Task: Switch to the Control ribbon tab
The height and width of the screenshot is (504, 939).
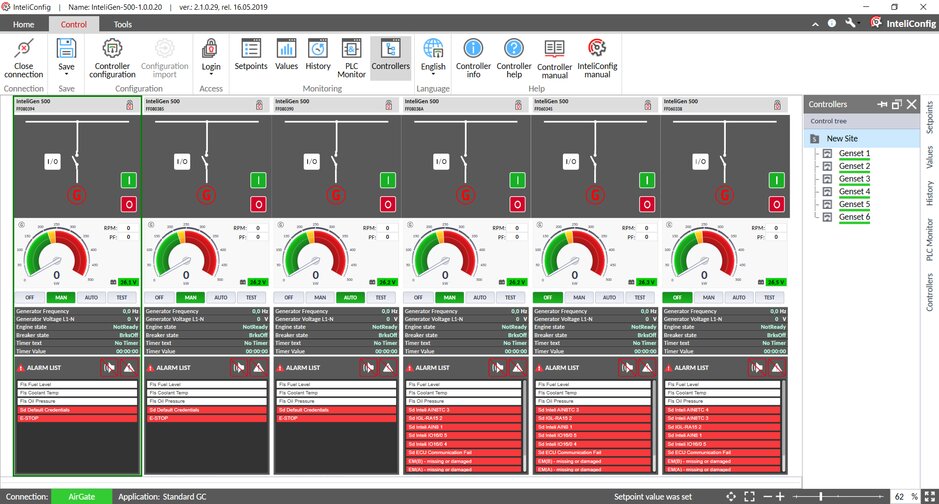Action: click(74, 24)
